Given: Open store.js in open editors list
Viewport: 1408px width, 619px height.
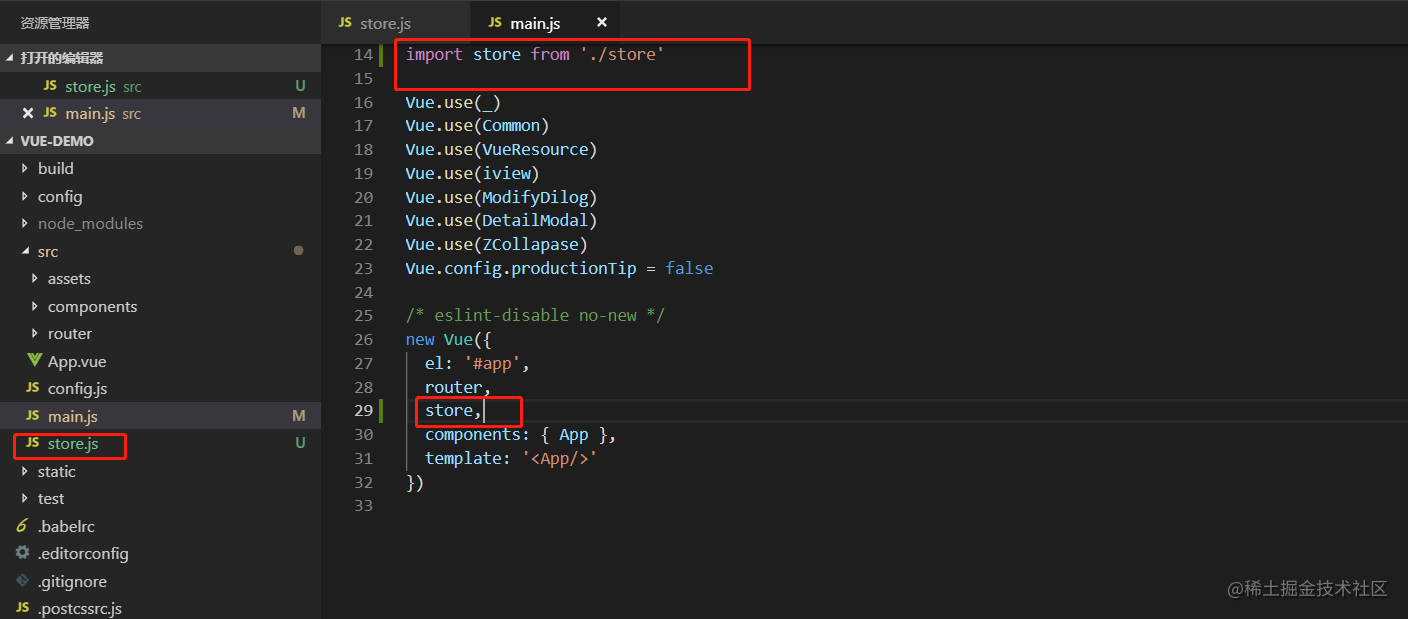Looking at the screenshot, I should click(x=160, y=86).
